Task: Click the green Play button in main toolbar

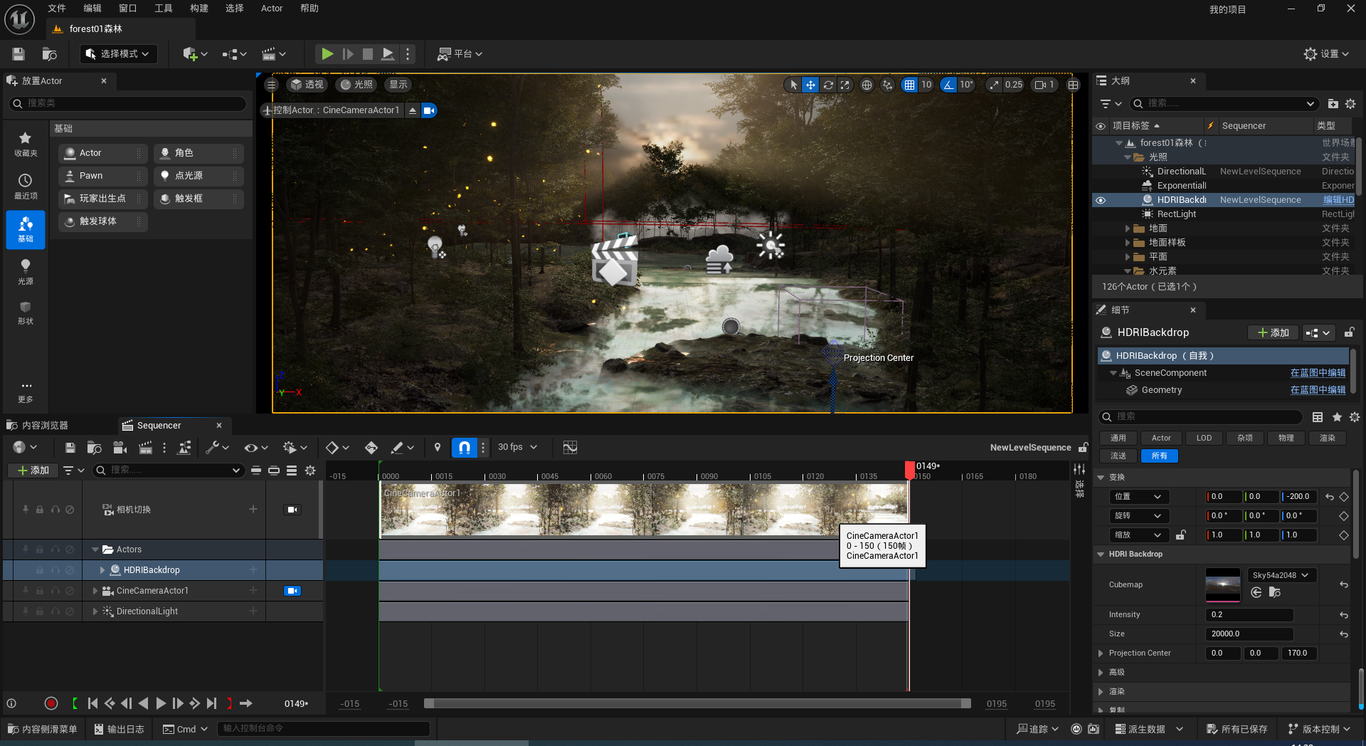Action: pos(327,54)
